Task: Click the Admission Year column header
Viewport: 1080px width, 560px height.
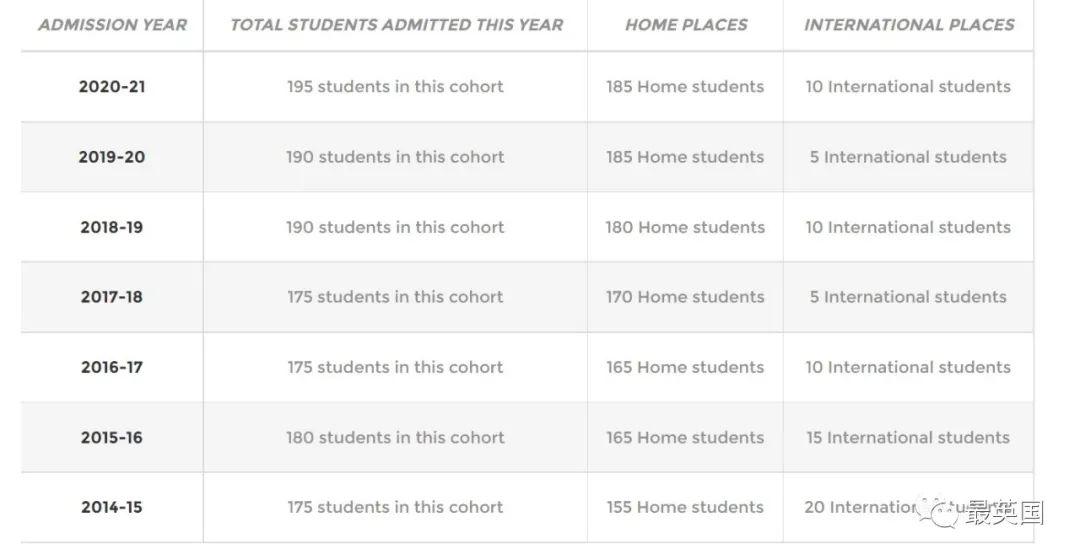Action: click(112, 25)
